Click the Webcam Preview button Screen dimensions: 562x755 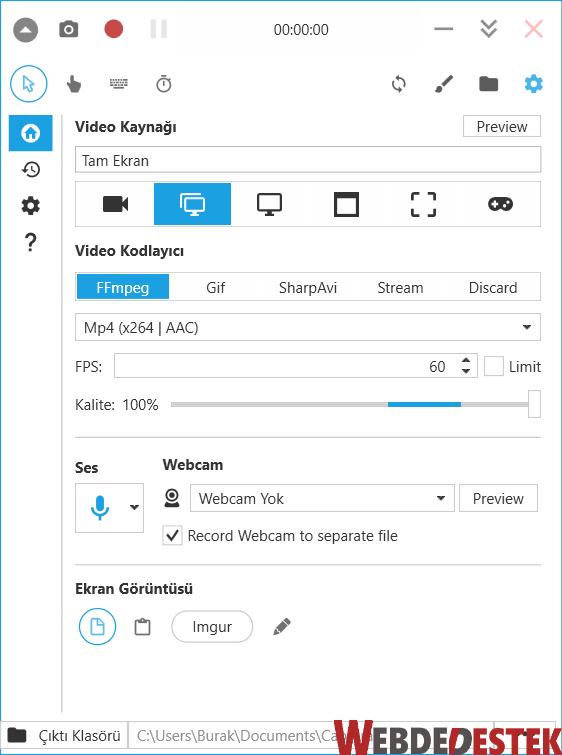pyautogui.click(x=498, y=498)
